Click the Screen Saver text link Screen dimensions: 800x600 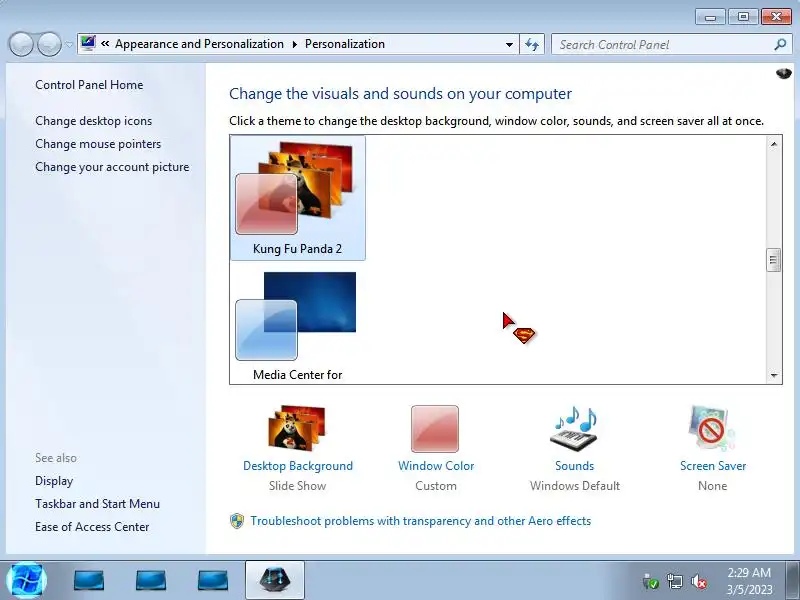tap(713, 466)
